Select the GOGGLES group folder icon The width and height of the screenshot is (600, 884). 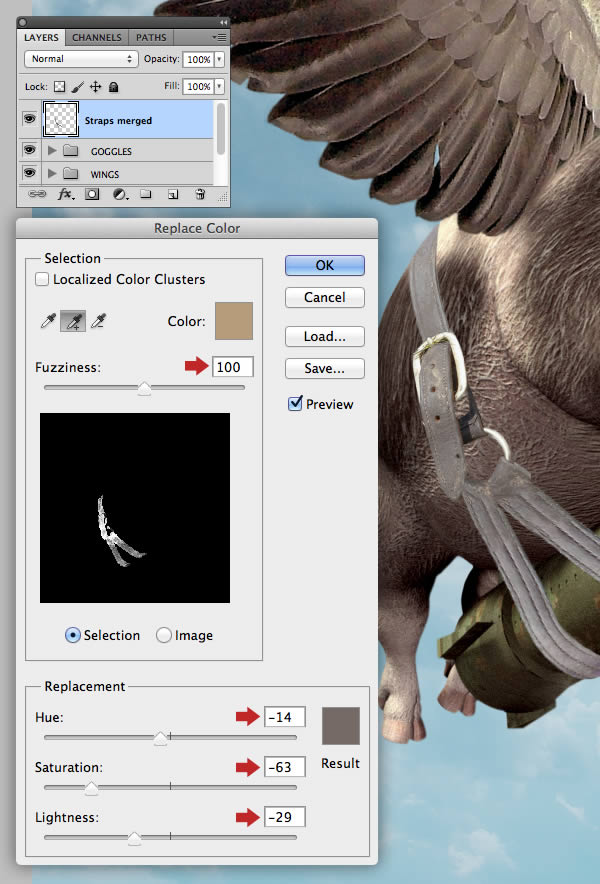[x=70, y=151]
